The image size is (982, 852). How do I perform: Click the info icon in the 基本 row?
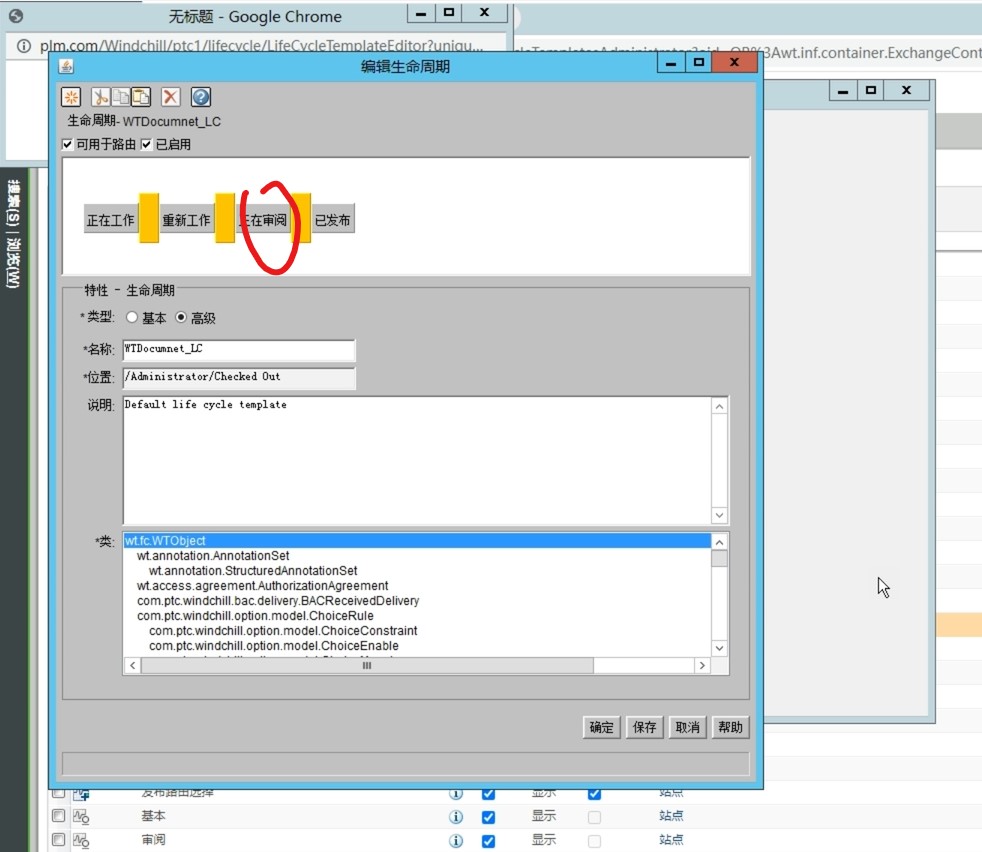(457, 816)
